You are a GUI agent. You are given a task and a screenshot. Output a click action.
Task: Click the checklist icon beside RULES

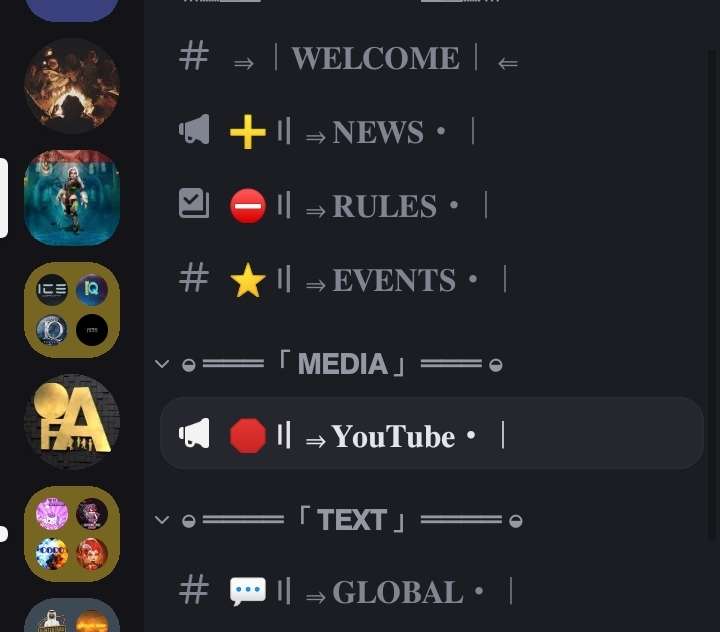[194, 203]
